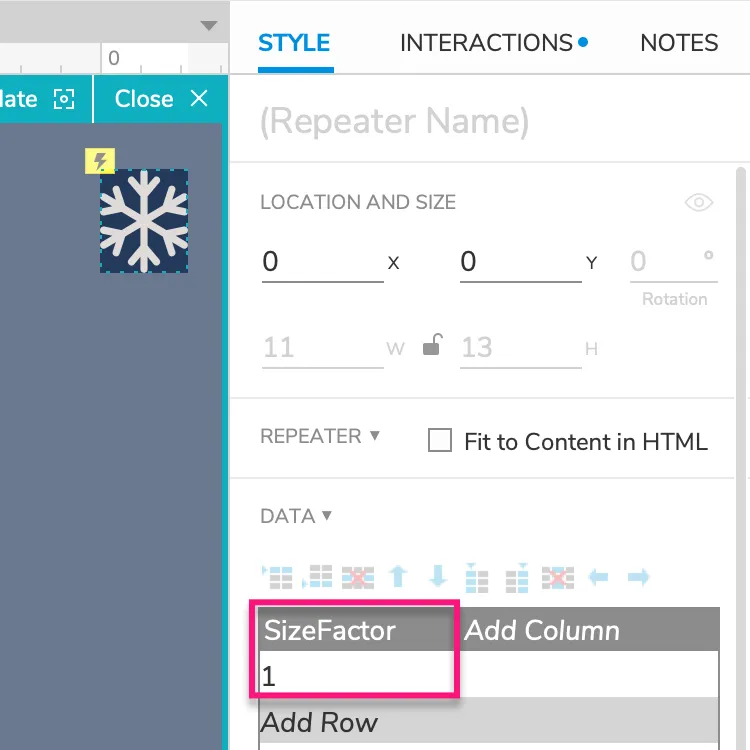750x750 pixels.
Task: Click the delete column icon
Action: pyautogui.click(x=558, y=577)
